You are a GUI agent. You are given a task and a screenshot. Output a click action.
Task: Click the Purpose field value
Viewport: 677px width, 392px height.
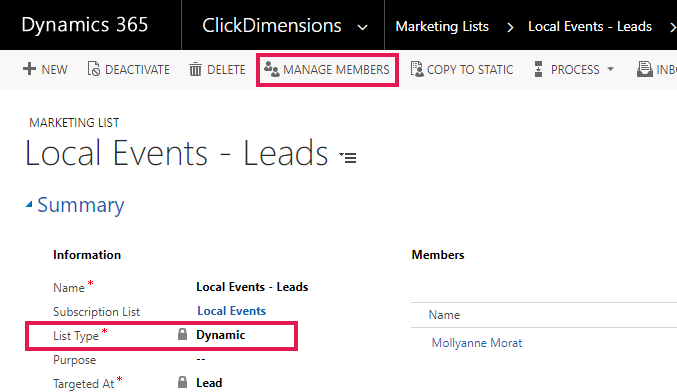point(201,359)
